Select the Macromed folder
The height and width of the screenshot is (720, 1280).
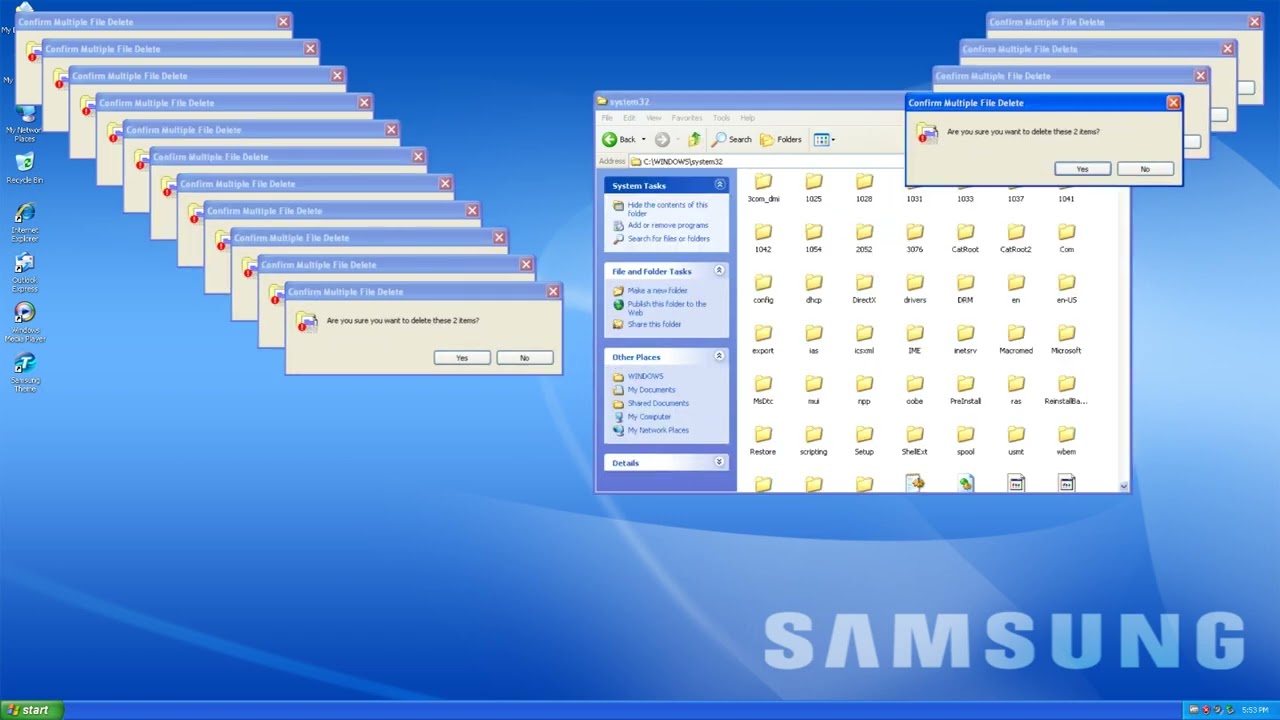point(1016,339)
